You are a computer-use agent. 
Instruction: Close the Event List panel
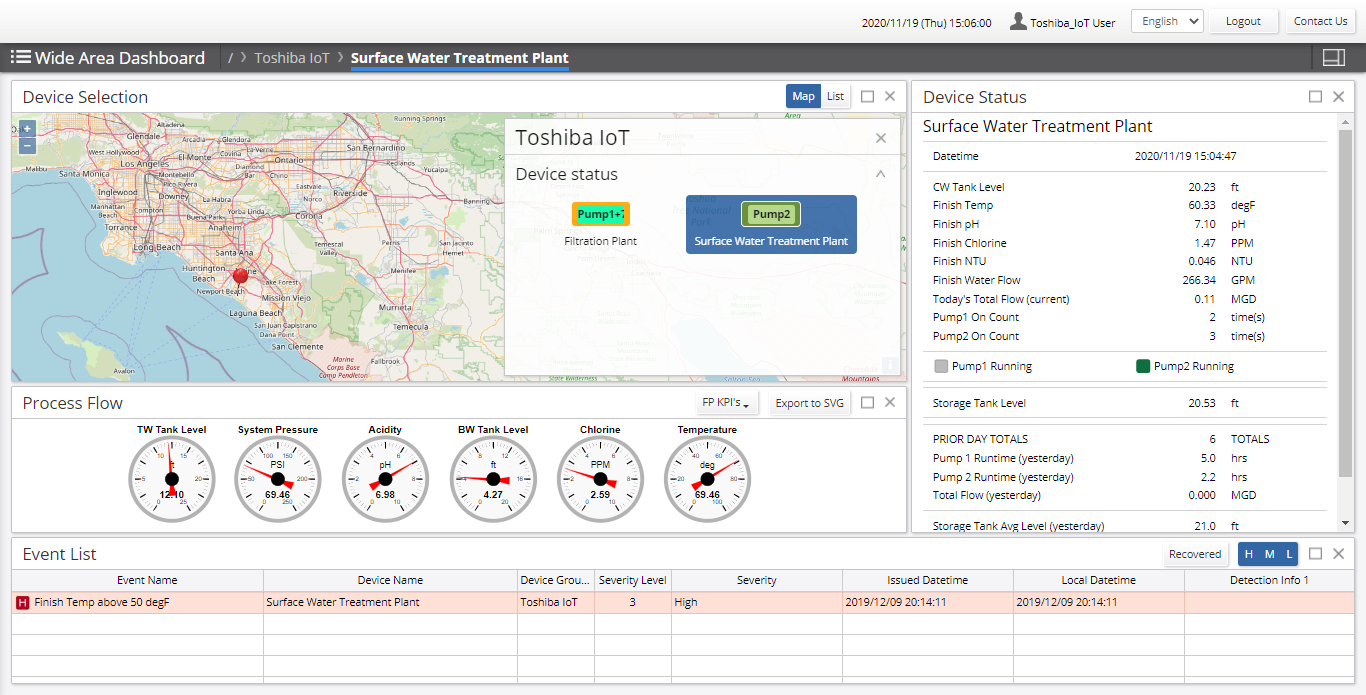(1338, 553)
